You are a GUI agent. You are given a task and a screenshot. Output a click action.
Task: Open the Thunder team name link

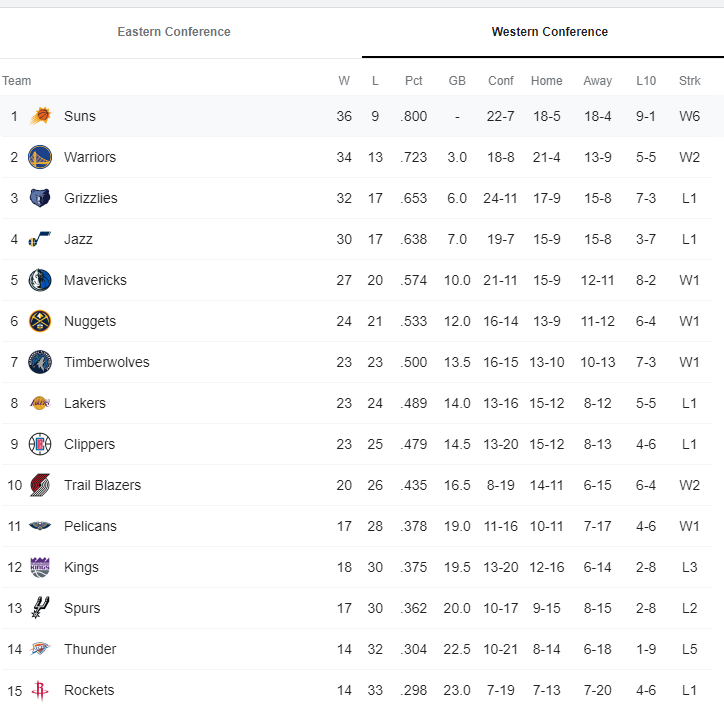tap(90, 649)
